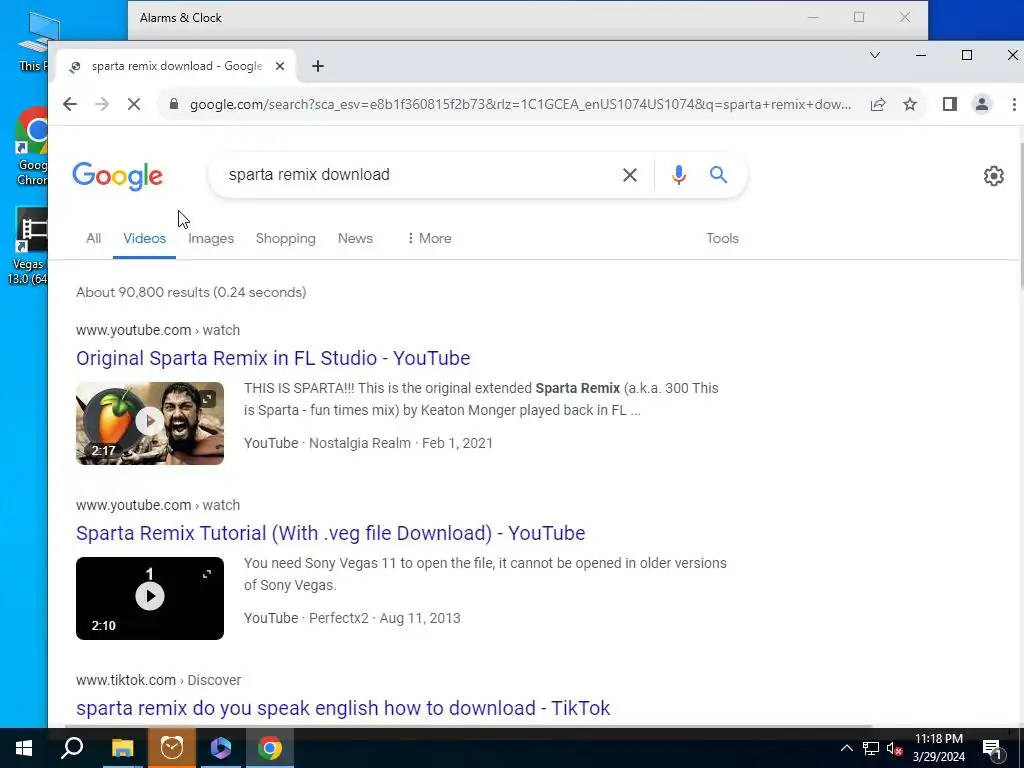
Task: Click the Alarms & Clock window title
Action: coord(181,18)
